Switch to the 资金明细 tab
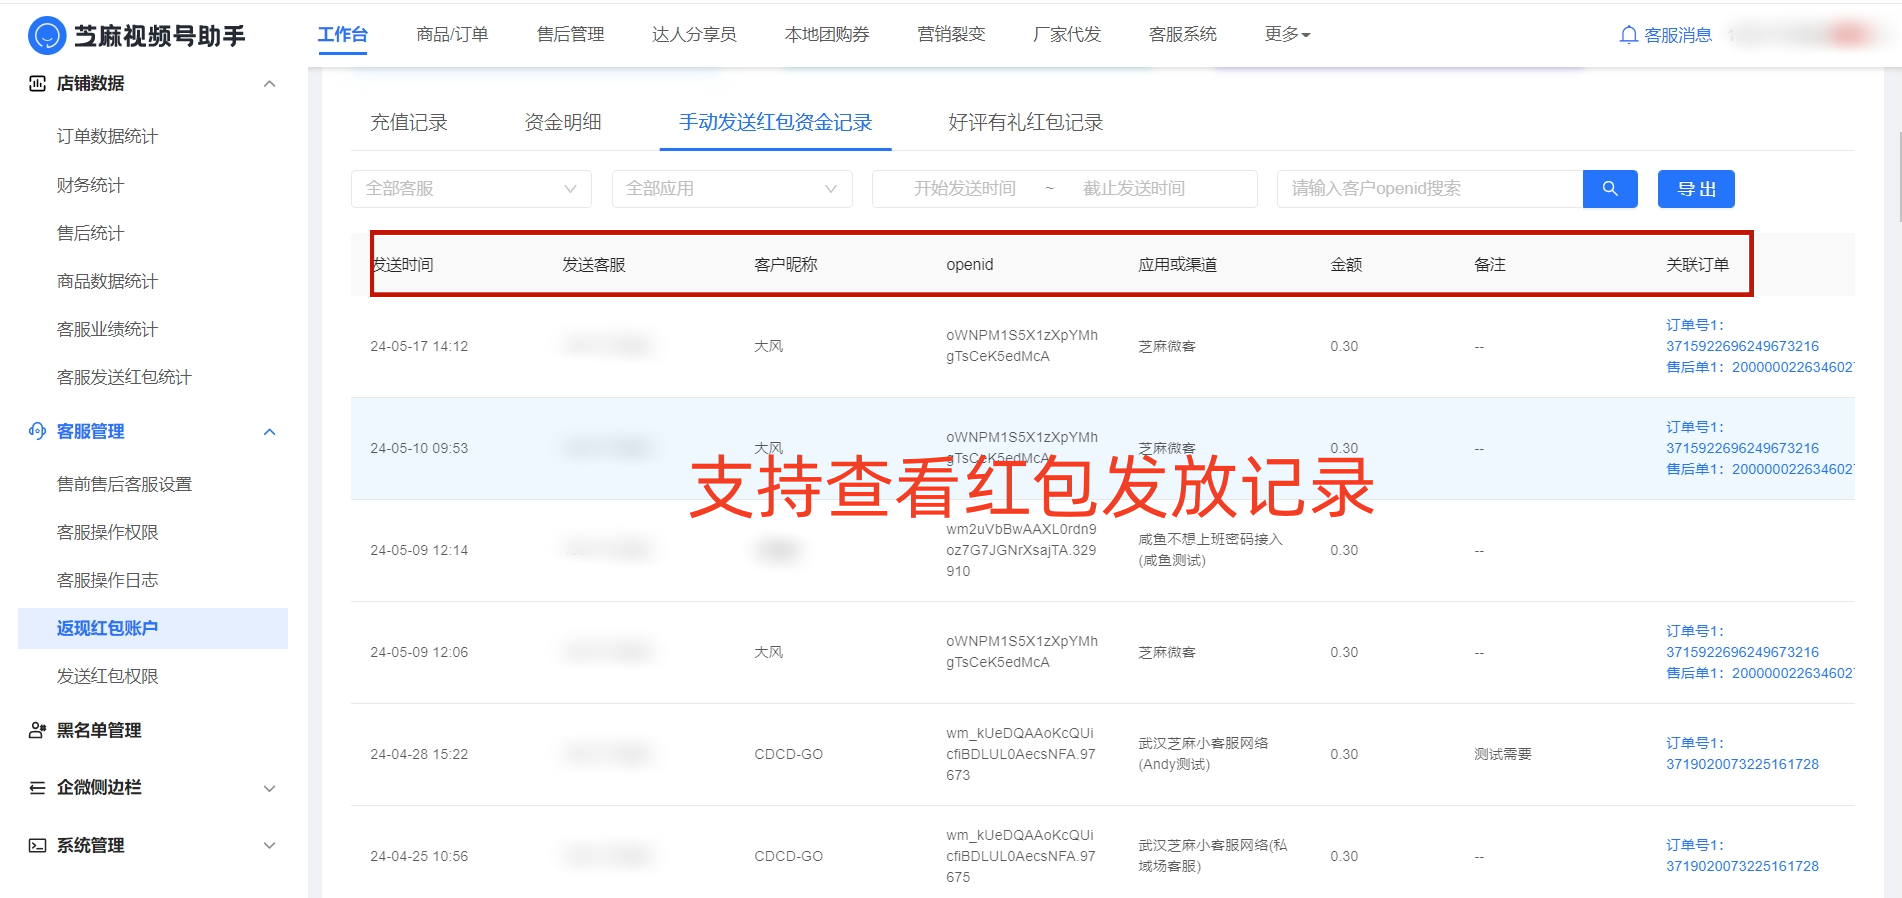The width and height of the screenshot is (1902, 898). (563, 122)
